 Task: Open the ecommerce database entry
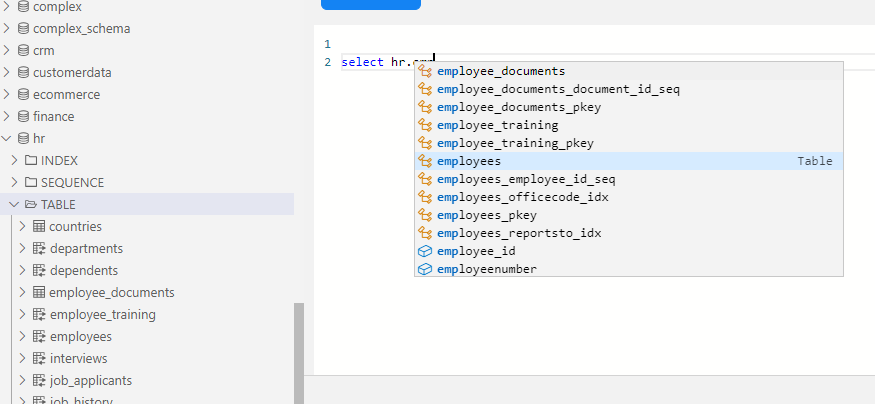pos(66,94)
